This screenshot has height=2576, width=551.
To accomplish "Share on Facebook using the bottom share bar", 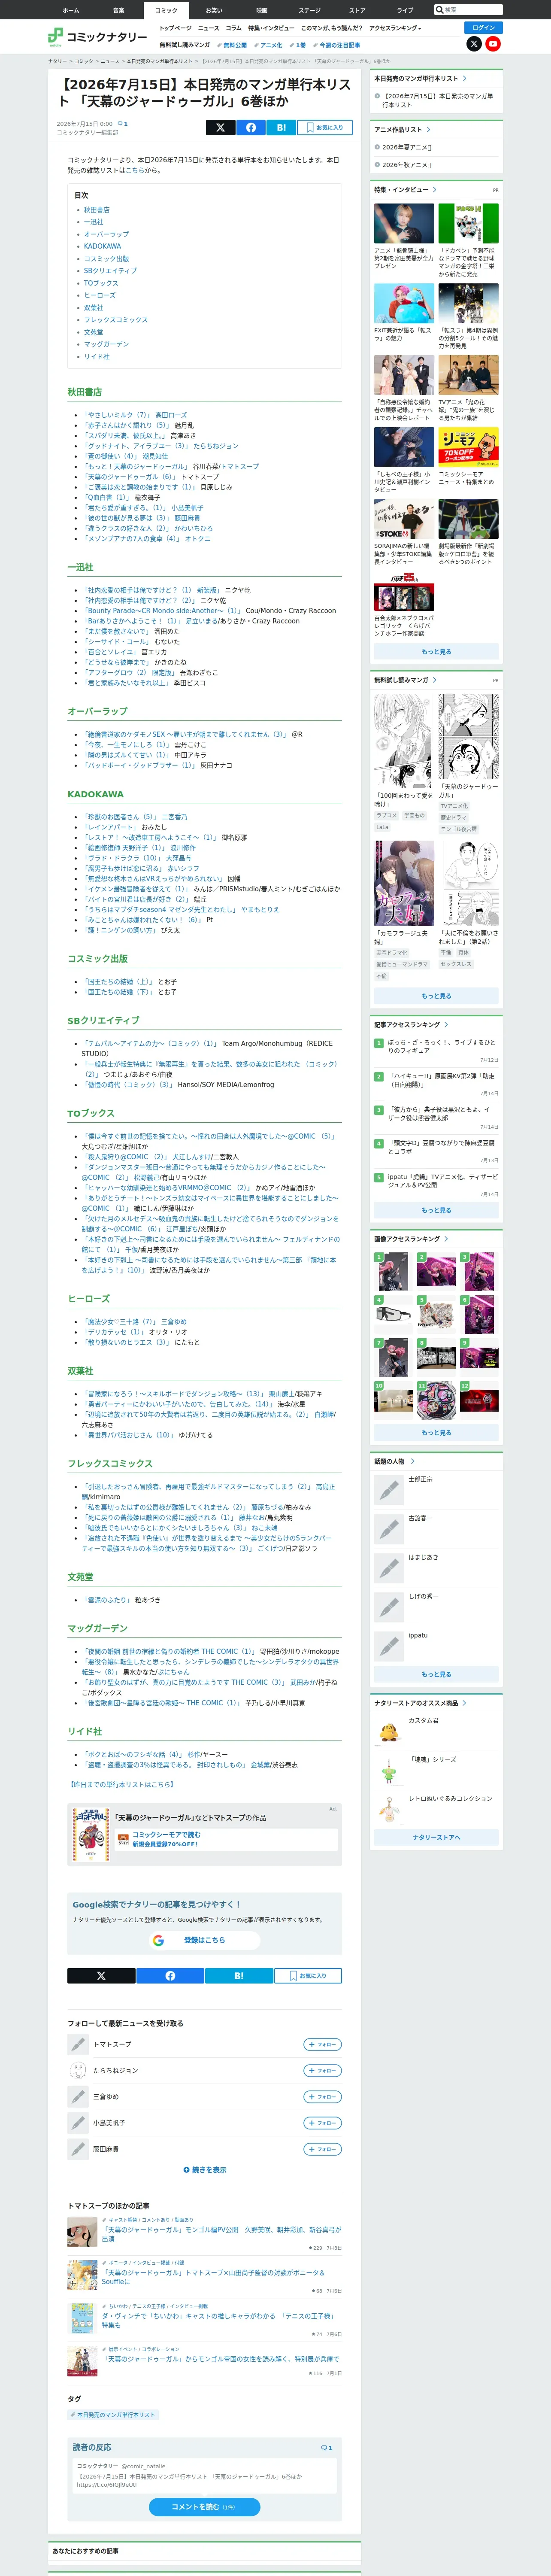I will [170, 1975].
